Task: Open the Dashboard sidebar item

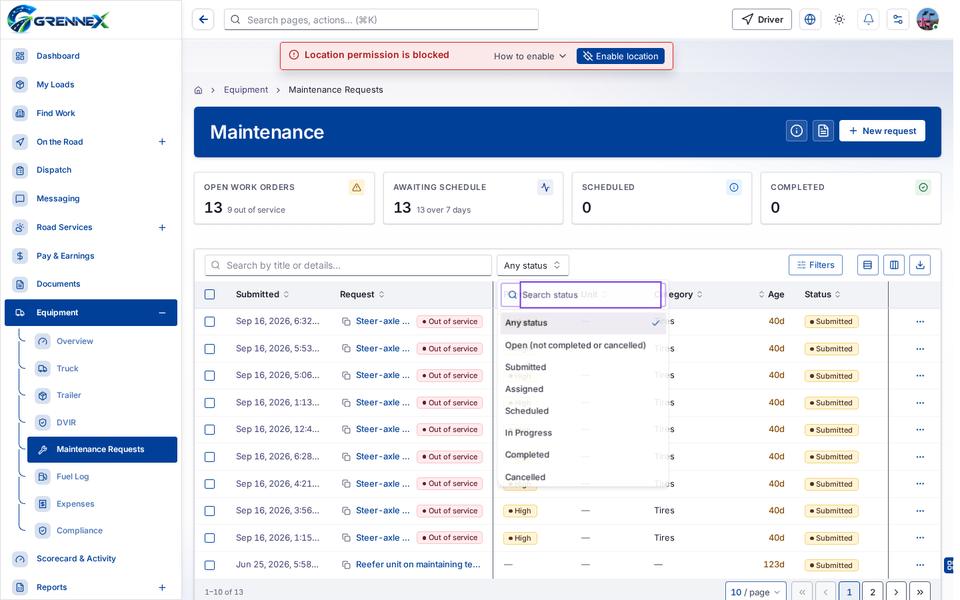Action: pos(91,56)
